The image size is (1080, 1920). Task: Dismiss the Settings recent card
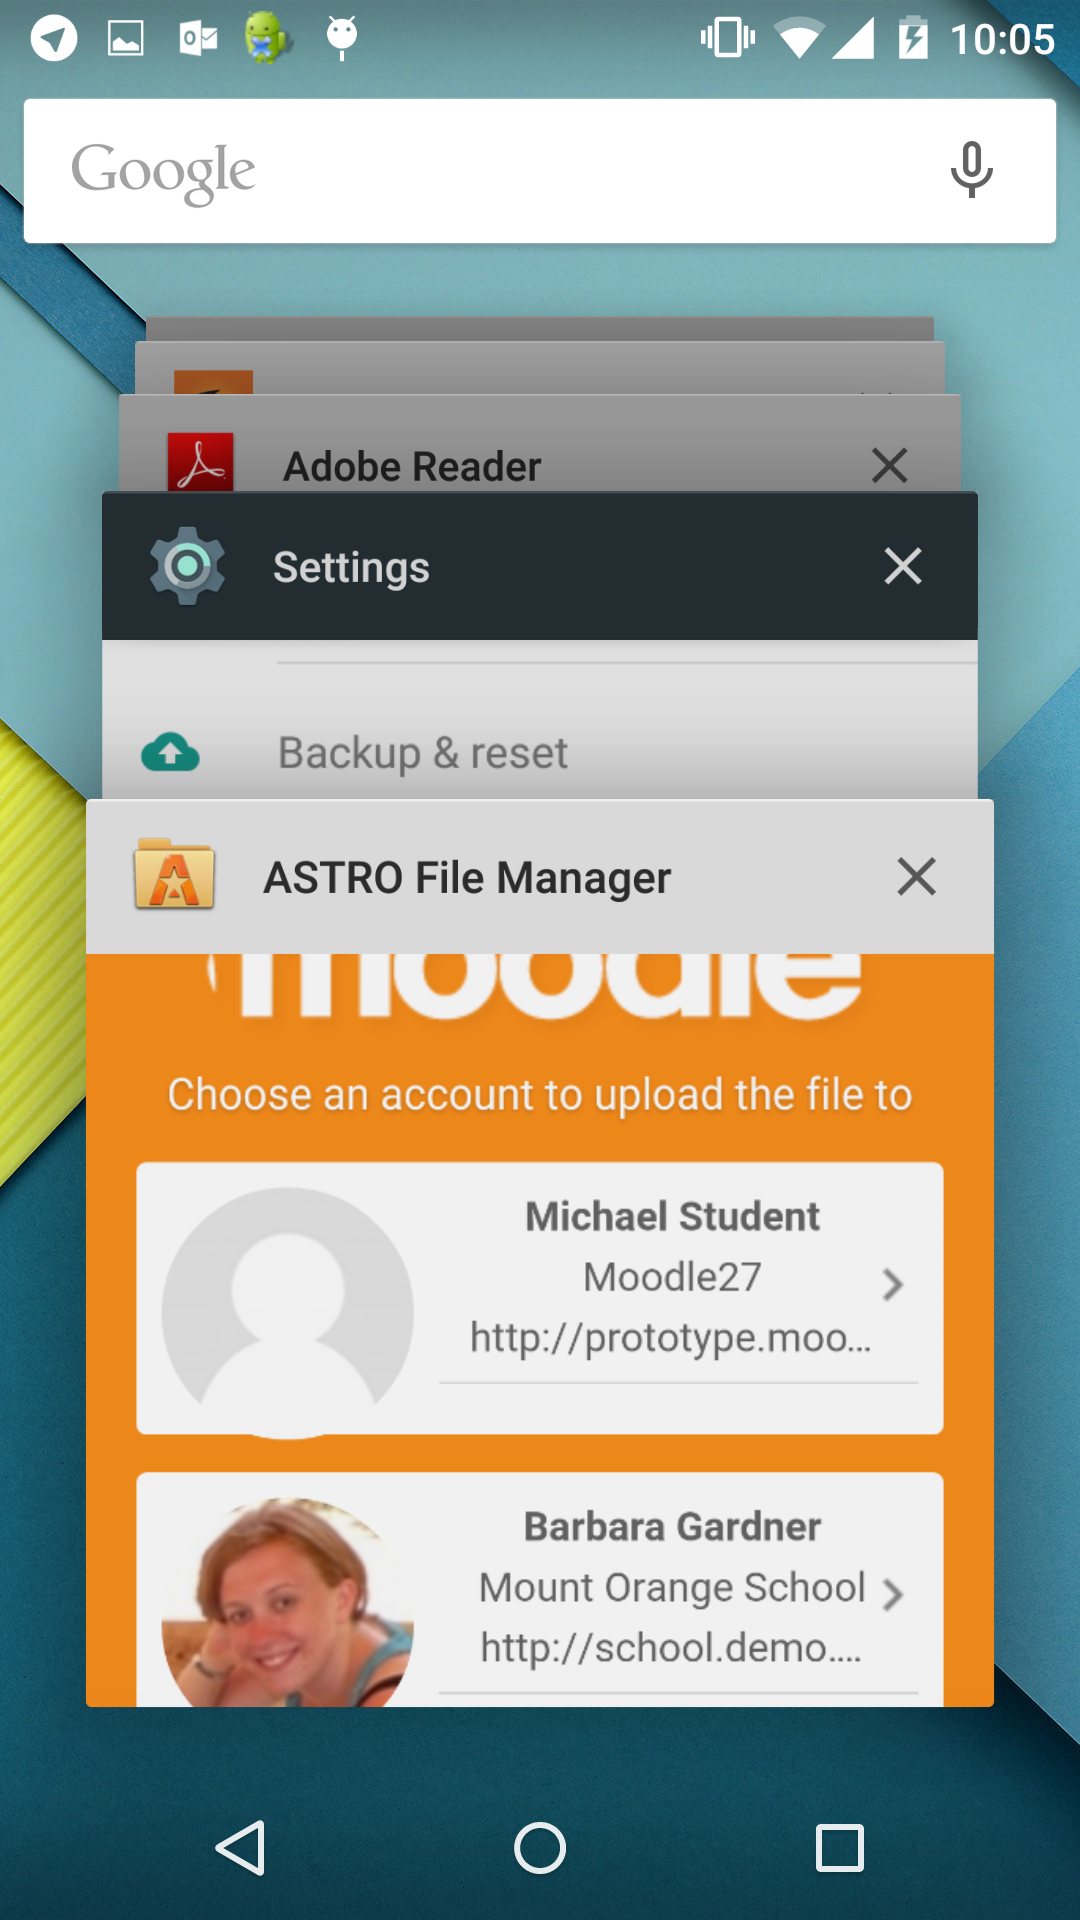(903, 566)
